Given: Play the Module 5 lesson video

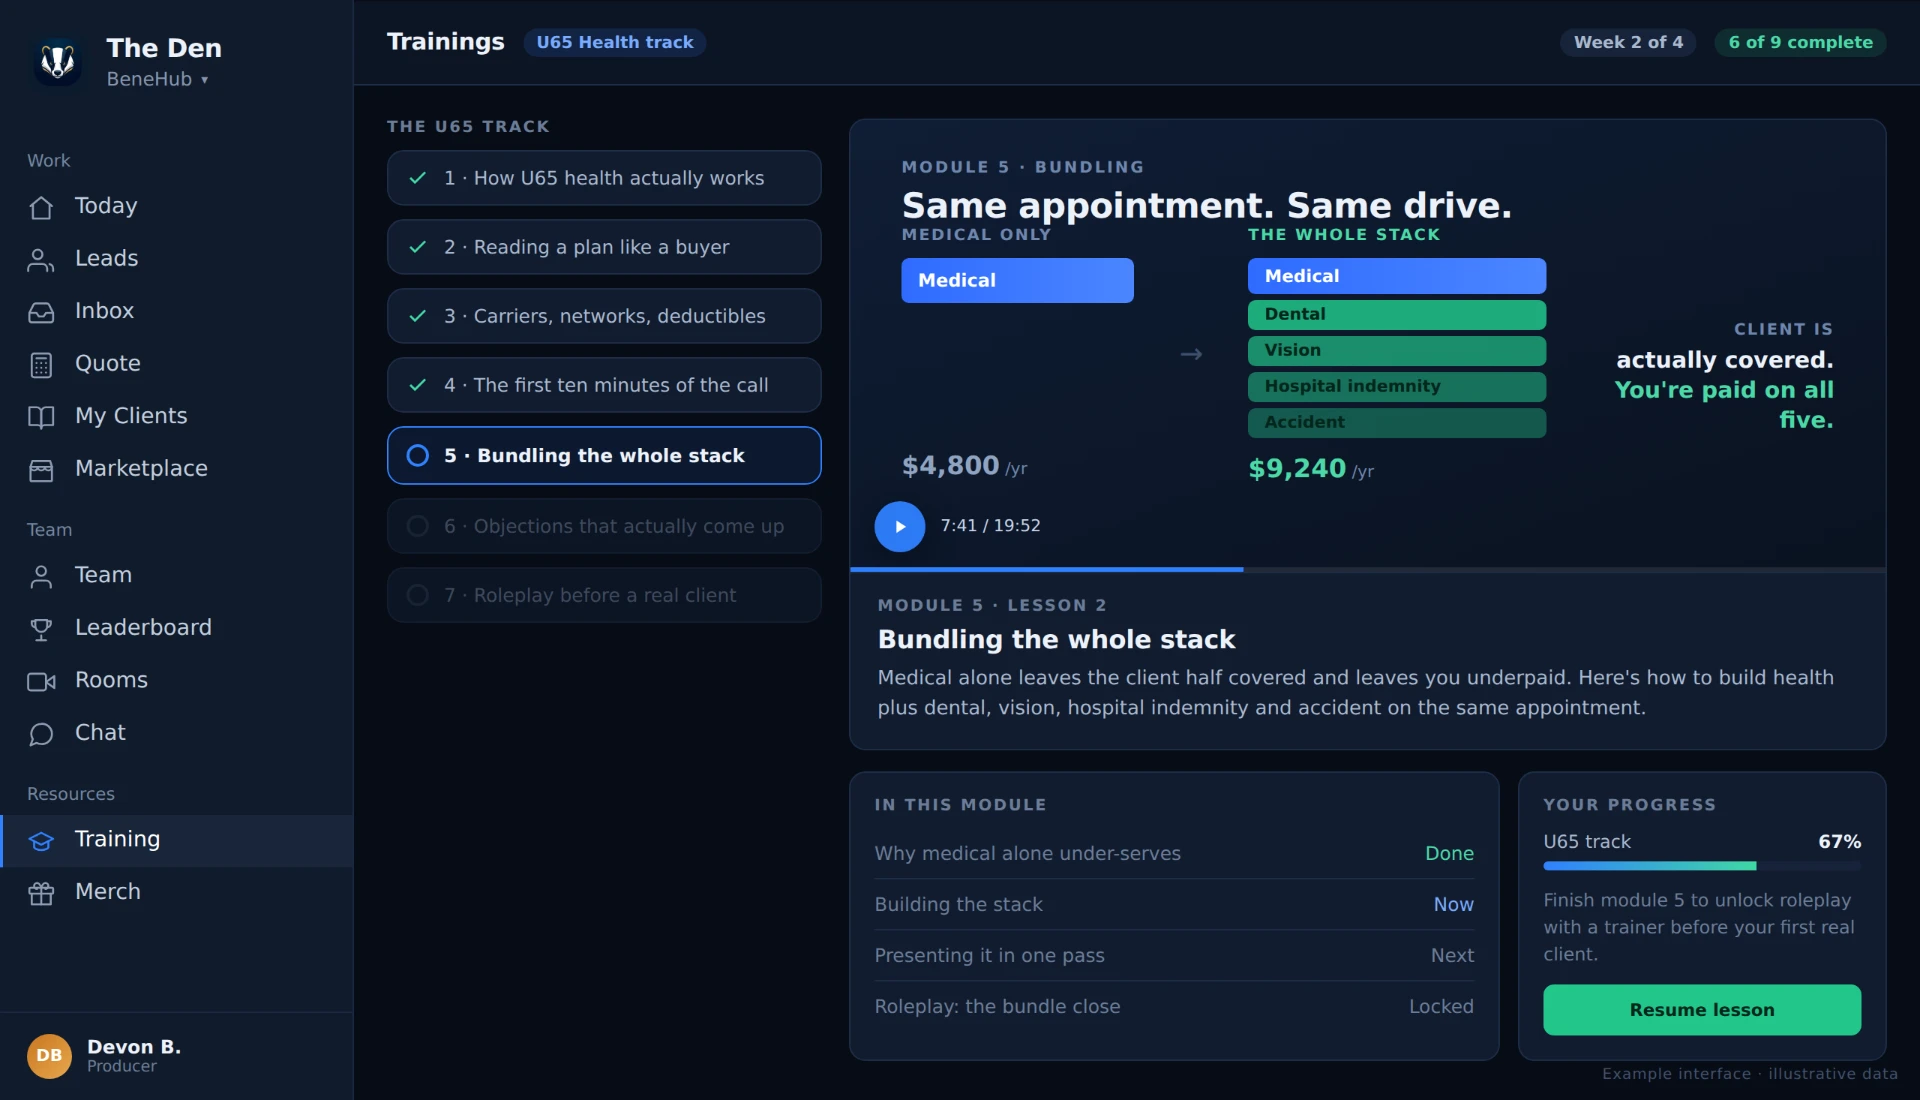Looking at the screenshot, I should pos(900,526).
